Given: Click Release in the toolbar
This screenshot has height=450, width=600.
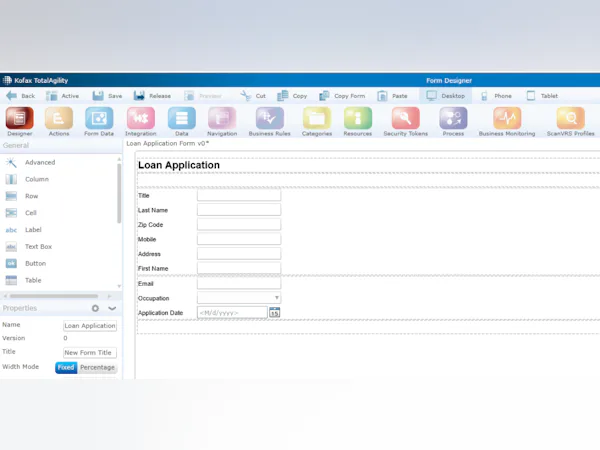Looking at the screenshot, I should [x=152, y=96].
